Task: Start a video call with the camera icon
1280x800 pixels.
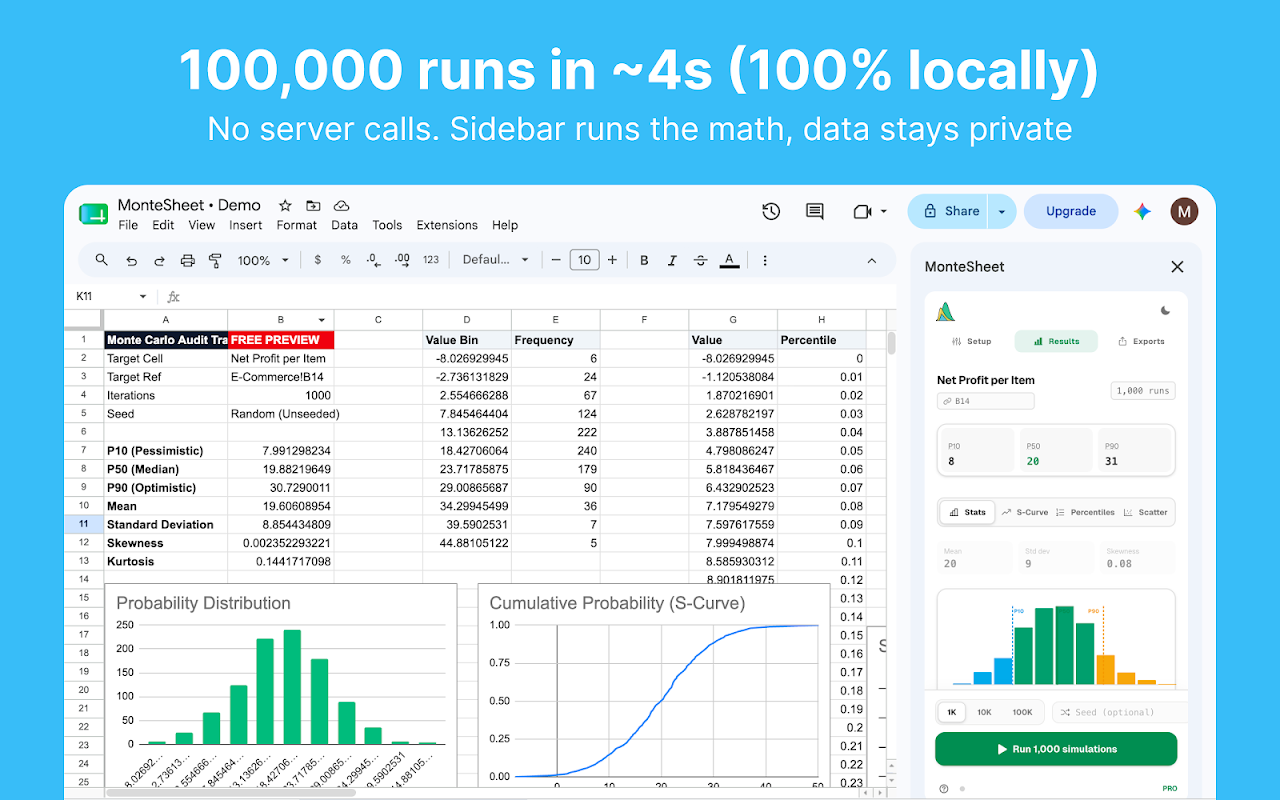Action: tap(861, 211)
